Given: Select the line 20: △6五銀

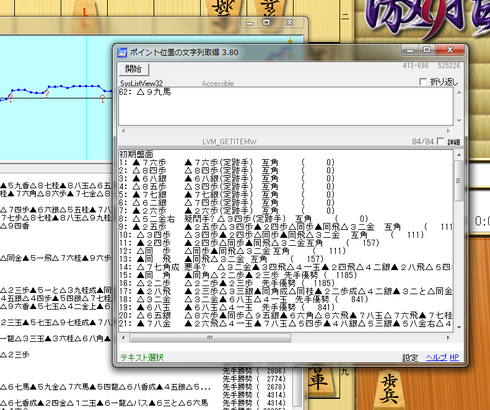Looking at the screenshot, I should point(286,315).
